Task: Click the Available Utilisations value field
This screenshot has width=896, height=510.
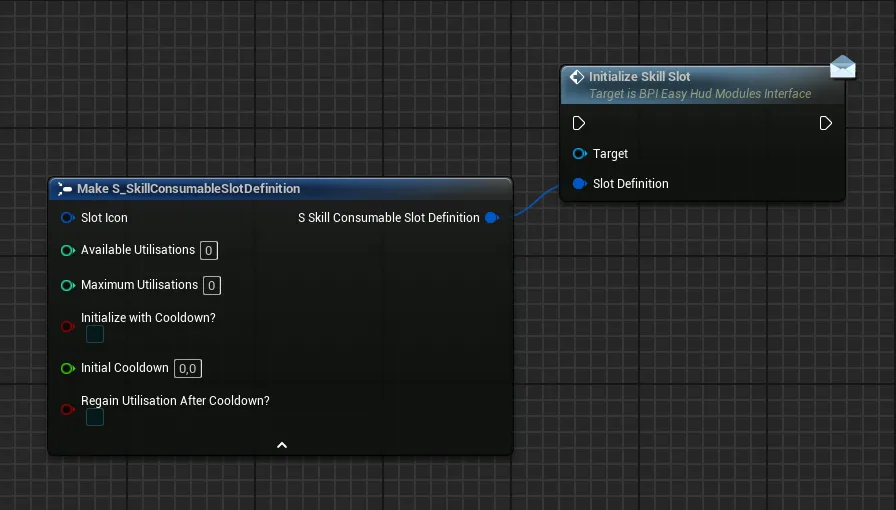Action: click(x=209, y=250)
